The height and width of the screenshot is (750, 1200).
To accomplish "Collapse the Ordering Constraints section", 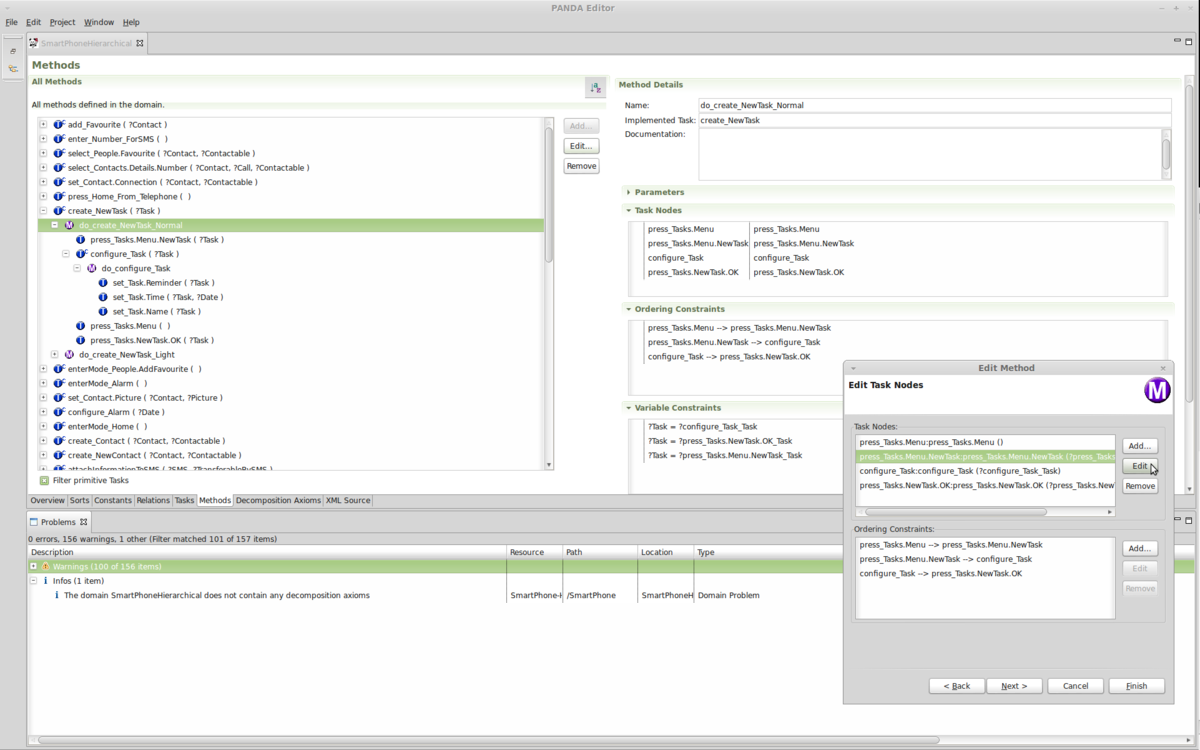I will [x=629, y=309].
